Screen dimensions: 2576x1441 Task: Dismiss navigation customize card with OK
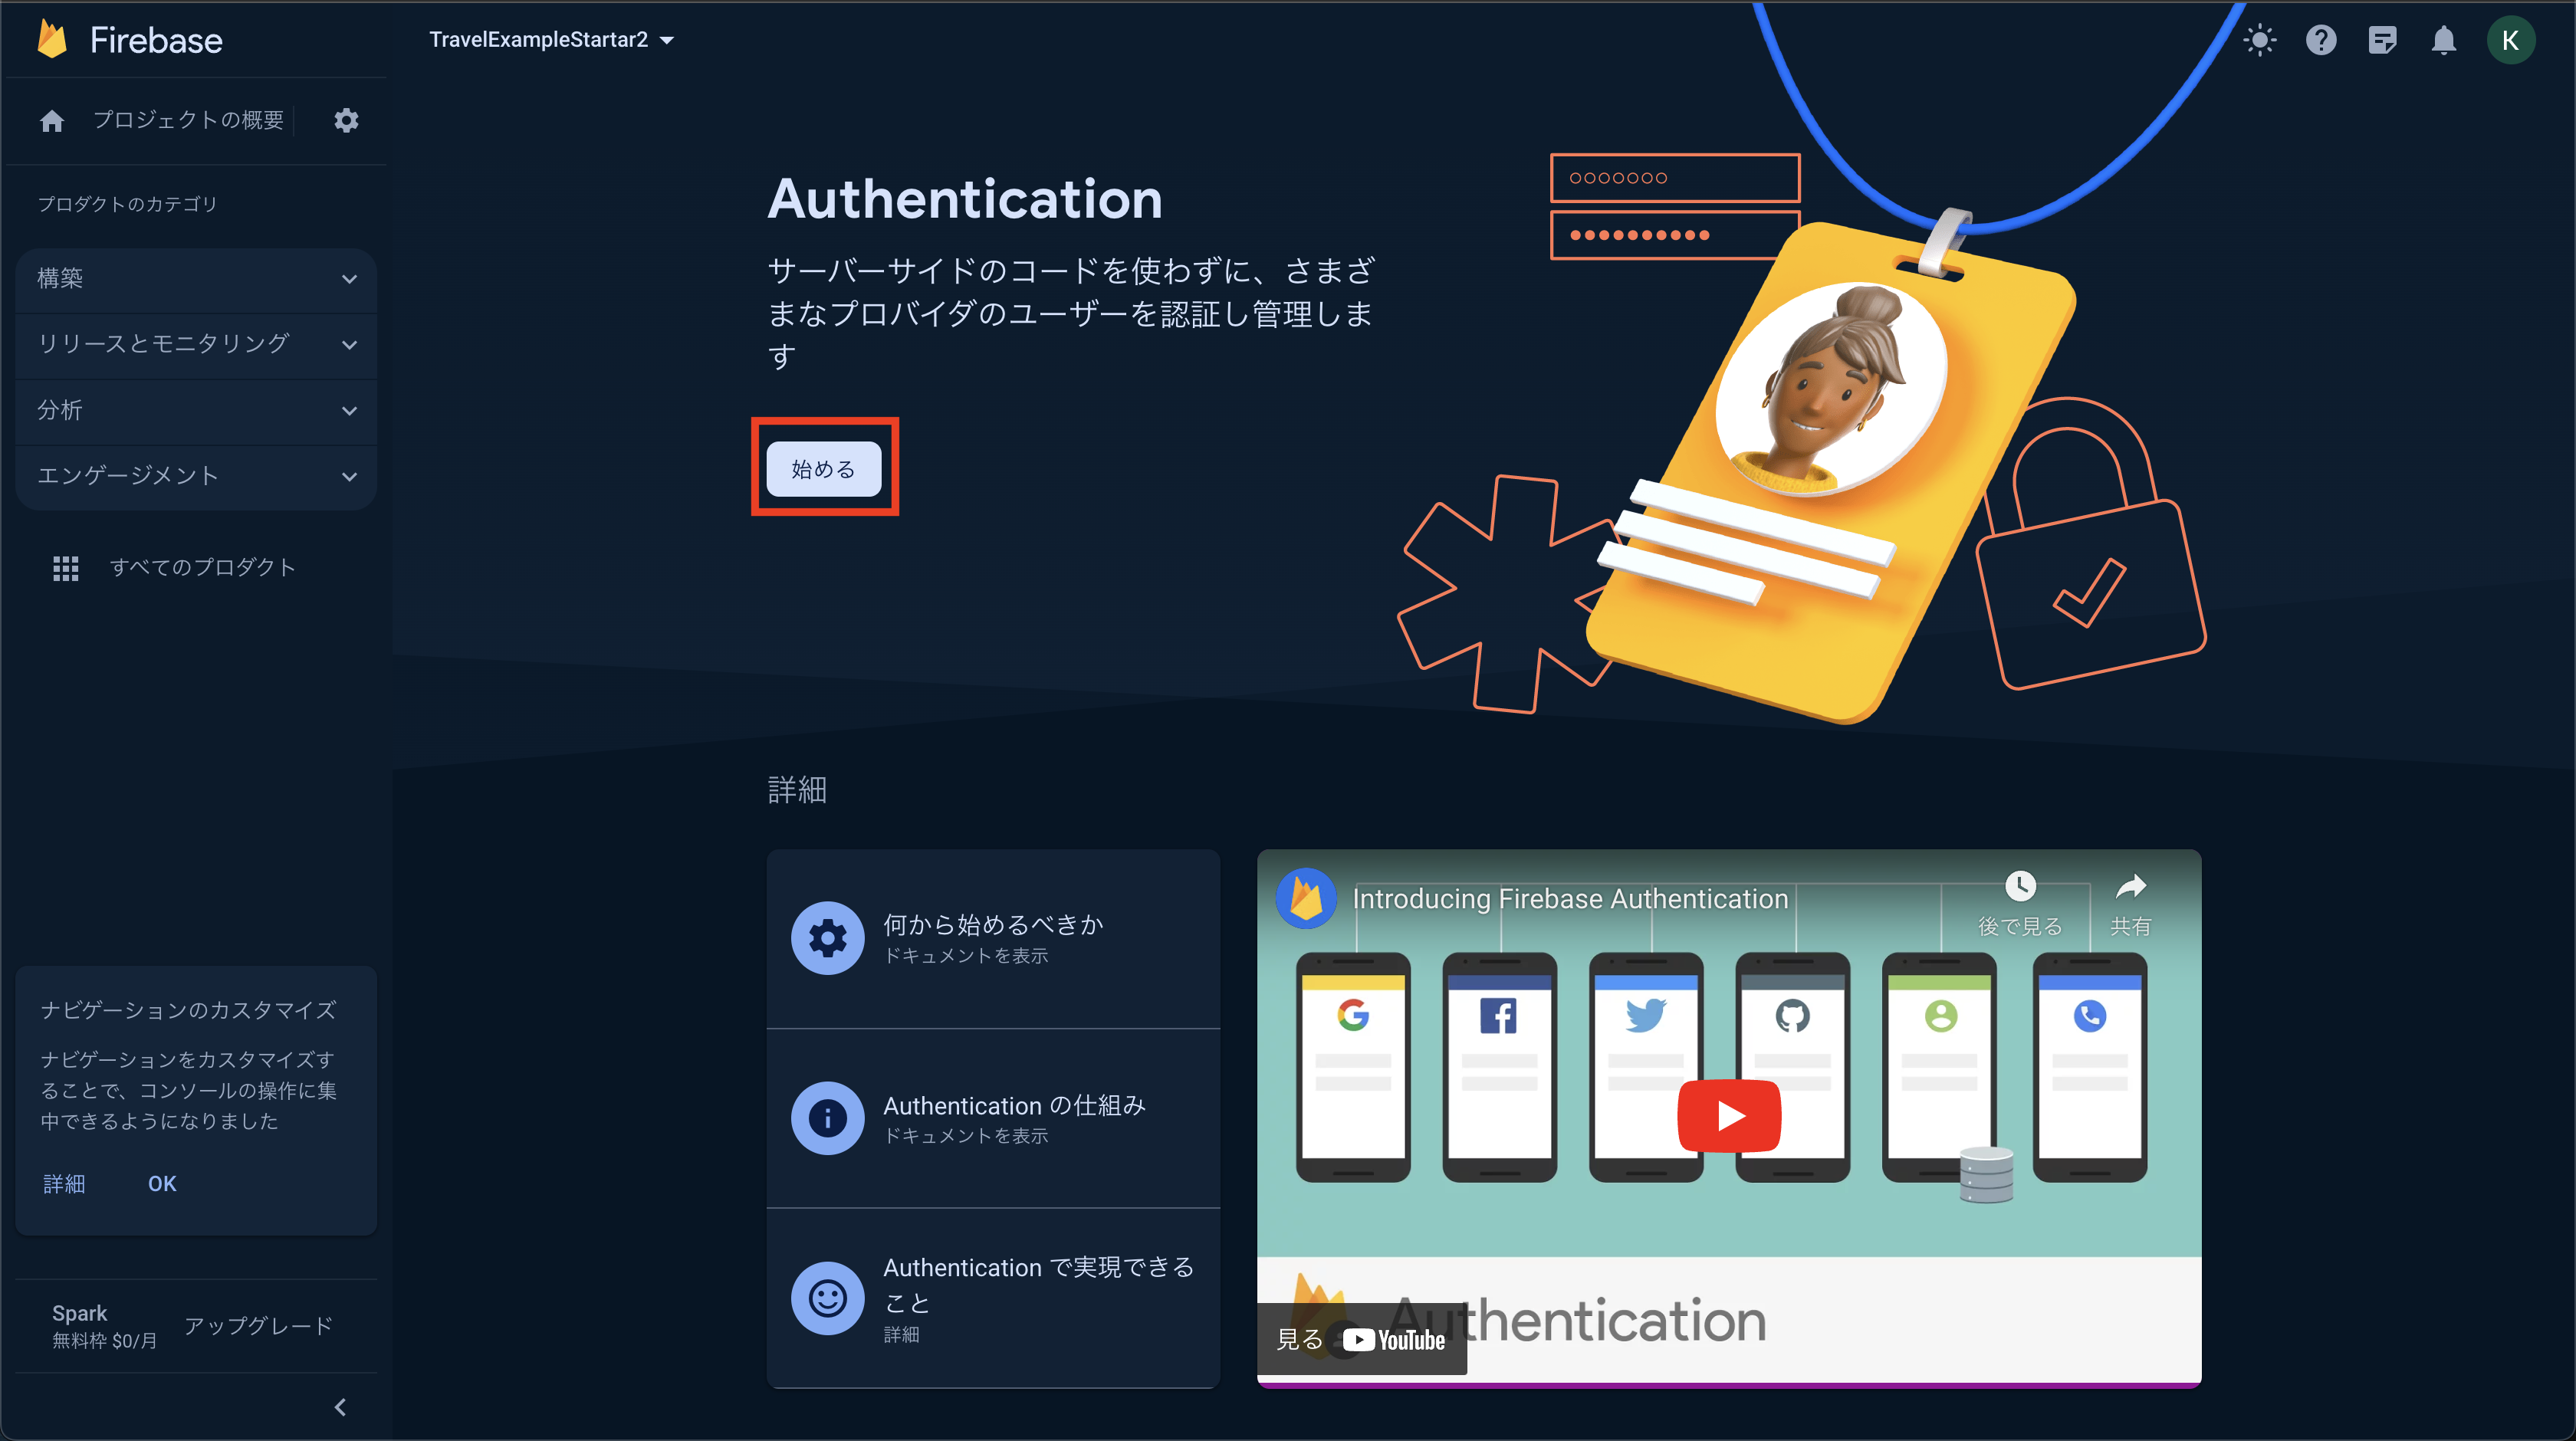(x=161, y=1184)
